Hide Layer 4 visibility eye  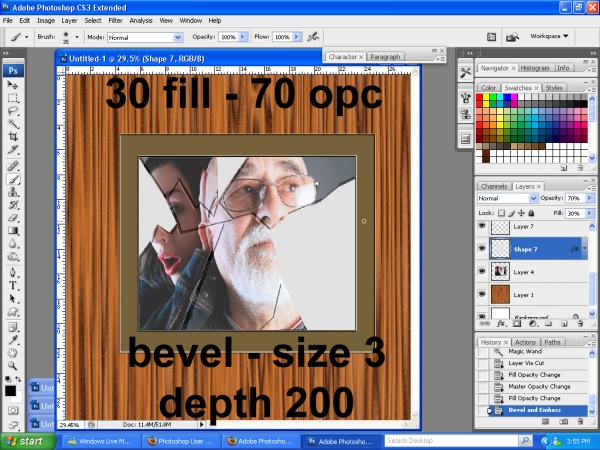482,271
